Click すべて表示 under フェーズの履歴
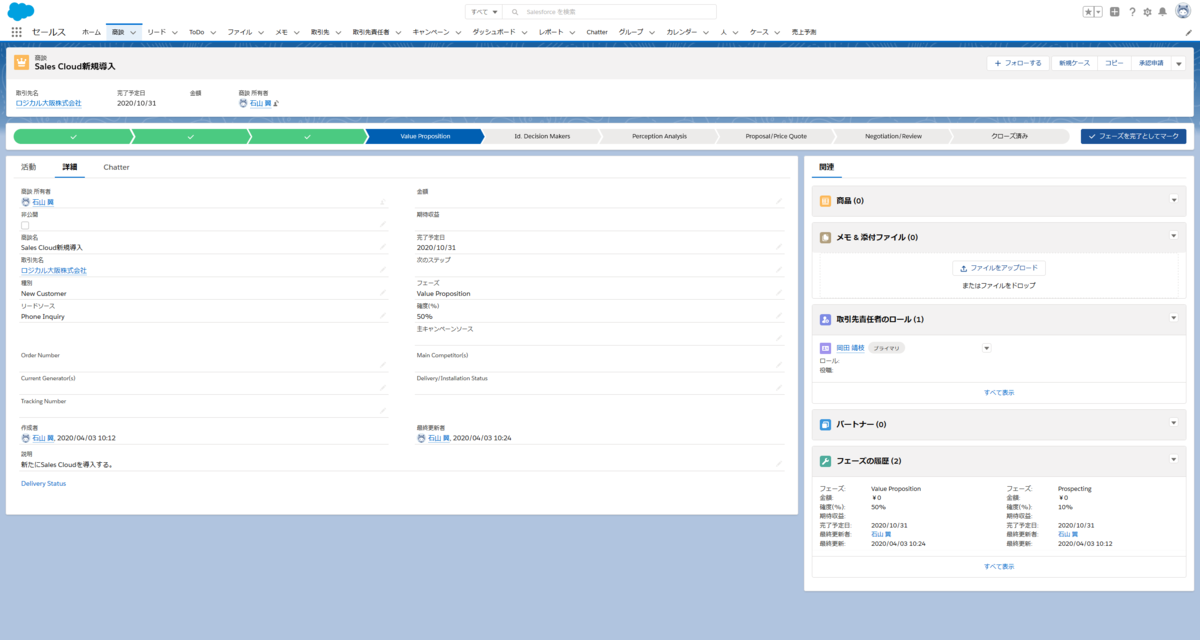This screenshot has width=1200, height=640. [998, 566]
